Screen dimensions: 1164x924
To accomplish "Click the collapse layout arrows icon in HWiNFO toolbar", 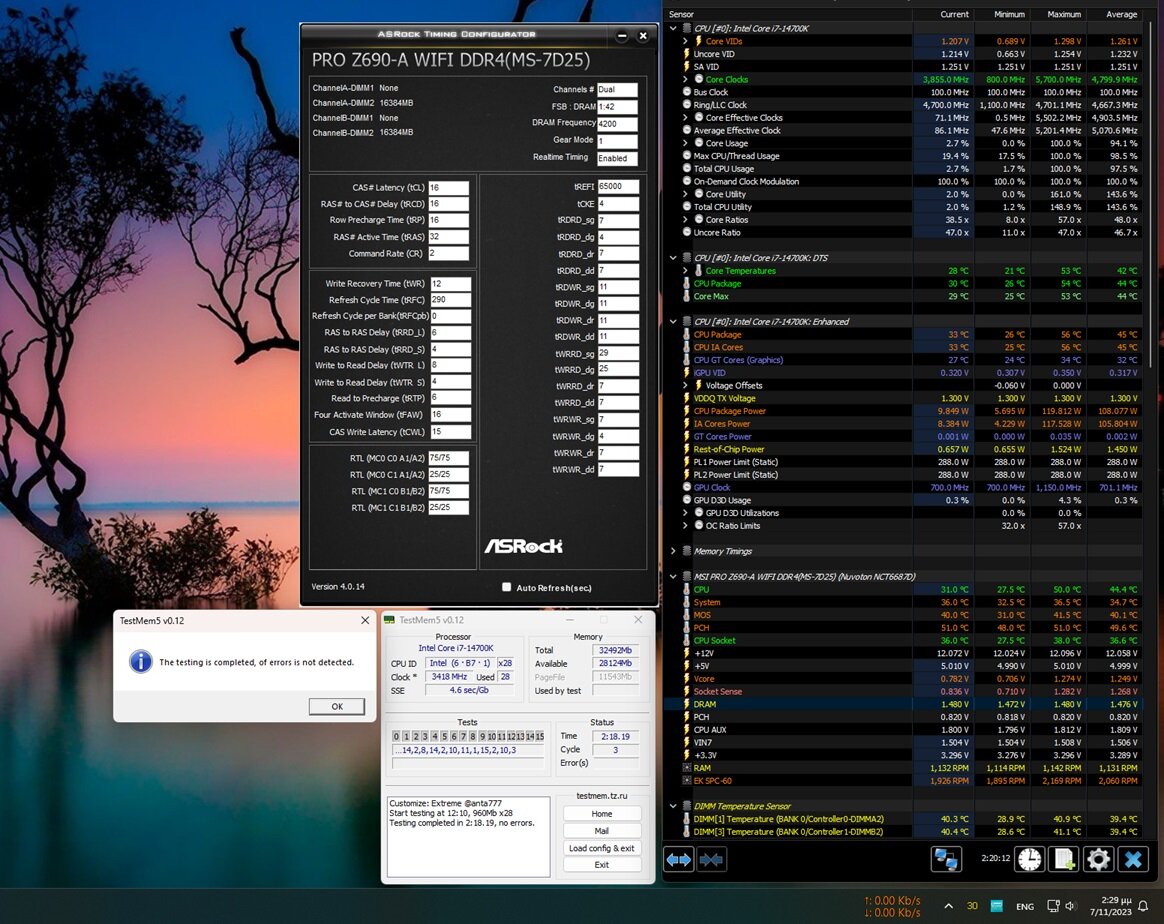I will tap(710, 859).
